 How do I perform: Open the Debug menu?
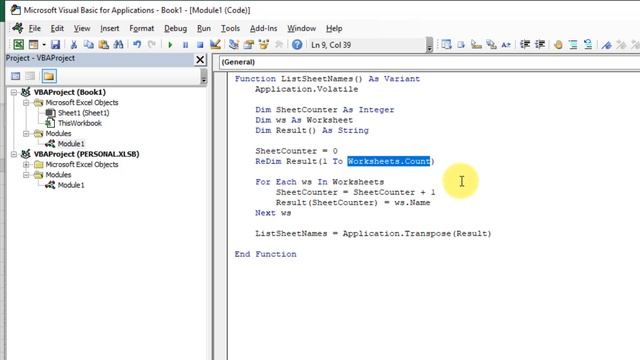click(176, 28)
